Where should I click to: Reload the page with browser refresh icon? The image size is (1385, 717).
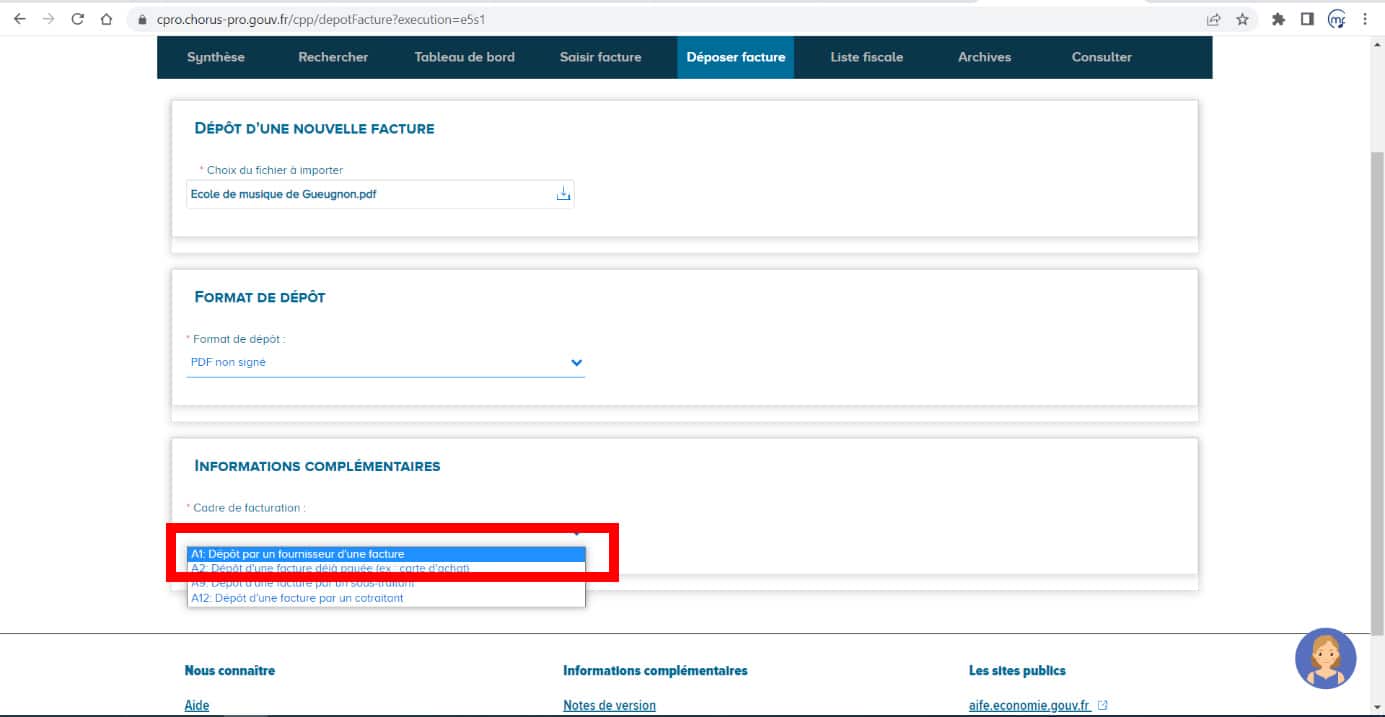coord(78,19)
